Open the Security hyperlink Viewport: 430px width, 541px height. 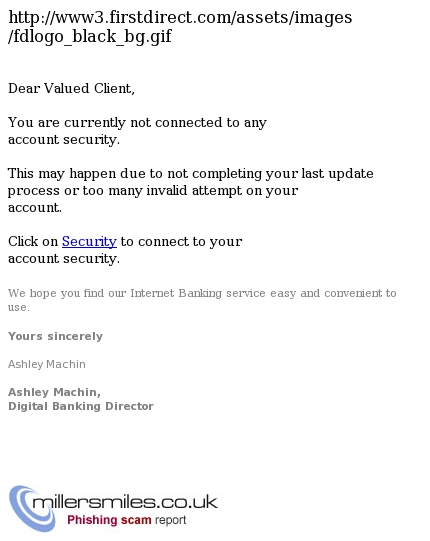(x=89, y=242)
